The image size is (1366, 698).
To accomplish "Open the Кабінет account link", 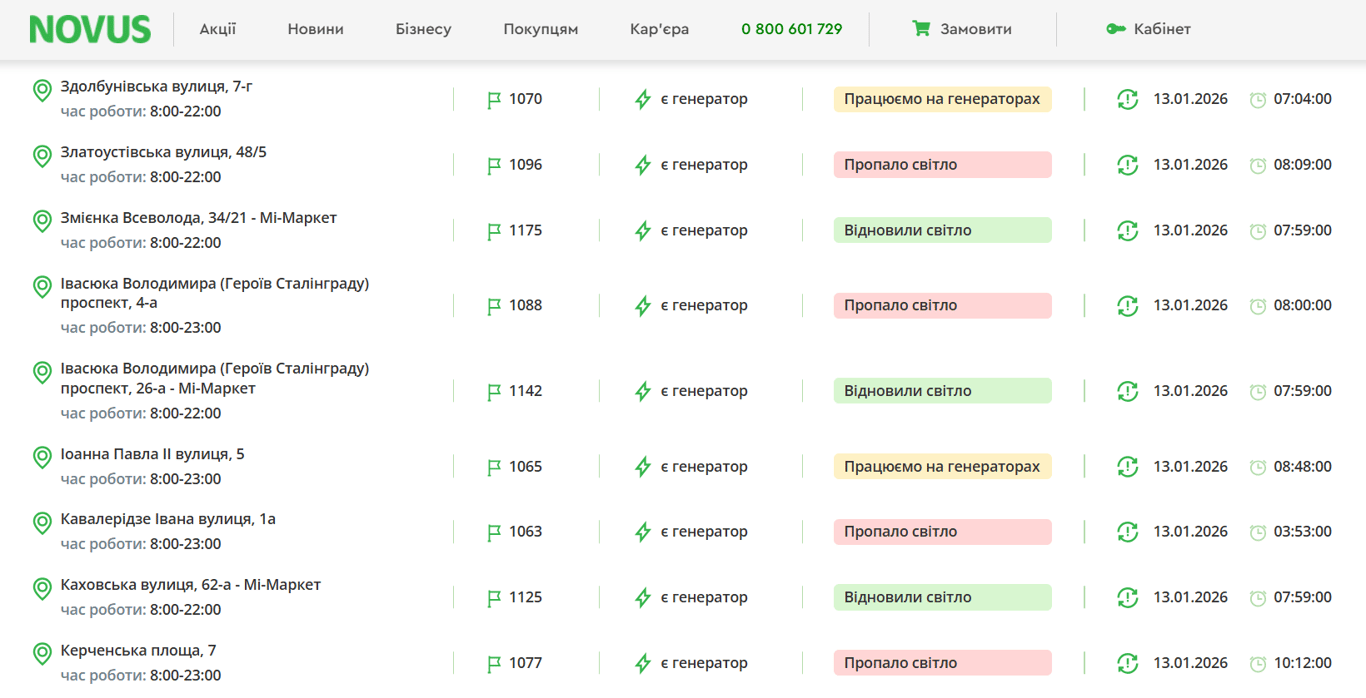I will pos(1162,29).
